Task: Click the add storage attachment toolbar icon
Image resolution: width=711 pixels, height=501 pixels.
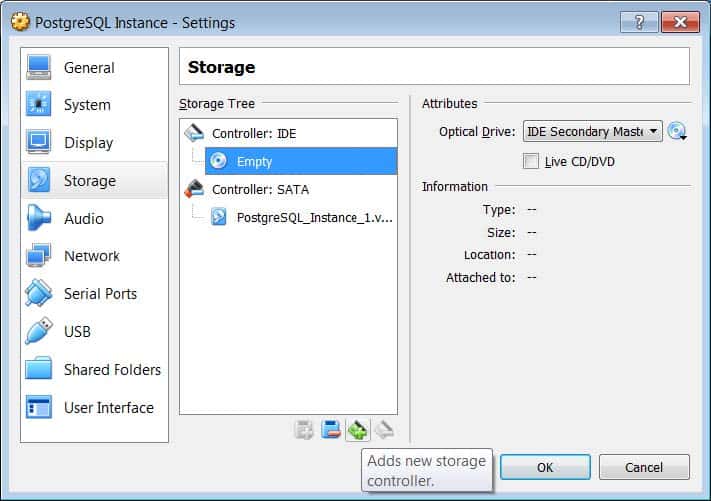Action: click(304, 429)
